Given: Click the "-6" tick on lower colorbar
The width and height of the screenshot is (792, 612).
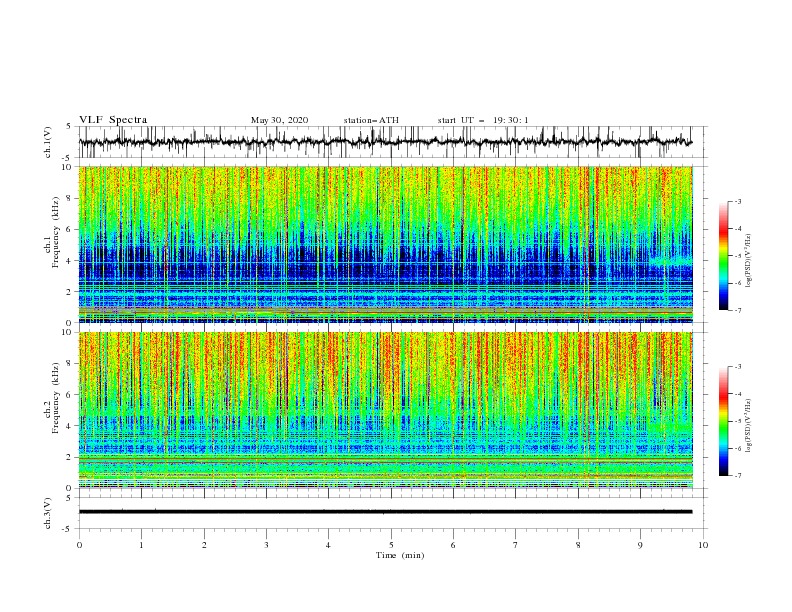Looking at the screenshot, I should 737,448.
